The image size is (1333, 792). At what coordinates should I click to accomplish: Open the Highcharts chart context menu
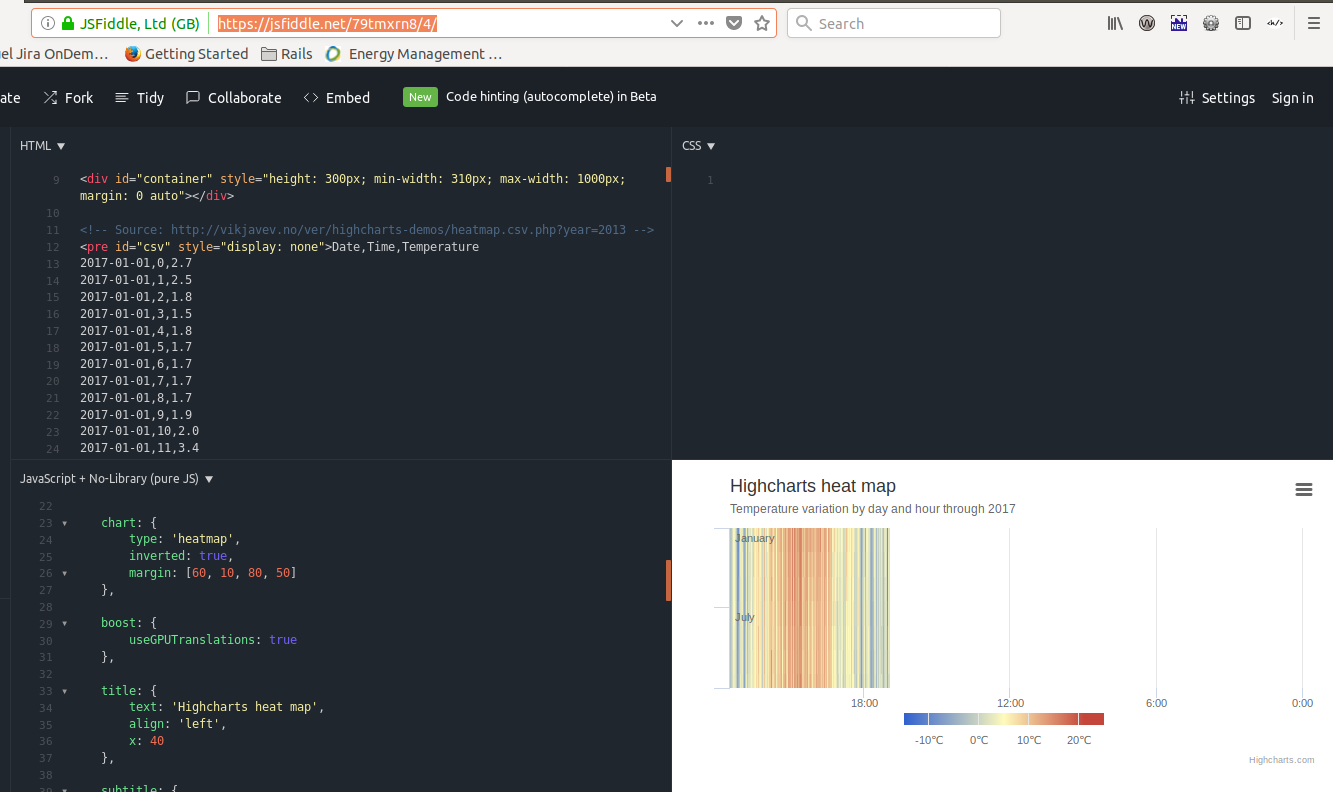1303,489
